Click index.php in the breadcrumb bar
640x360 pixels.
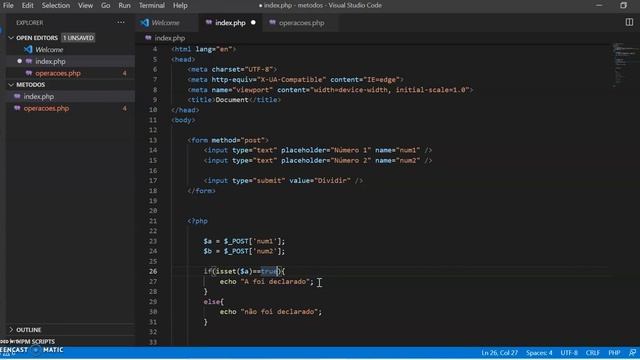(x=170, y=38)
